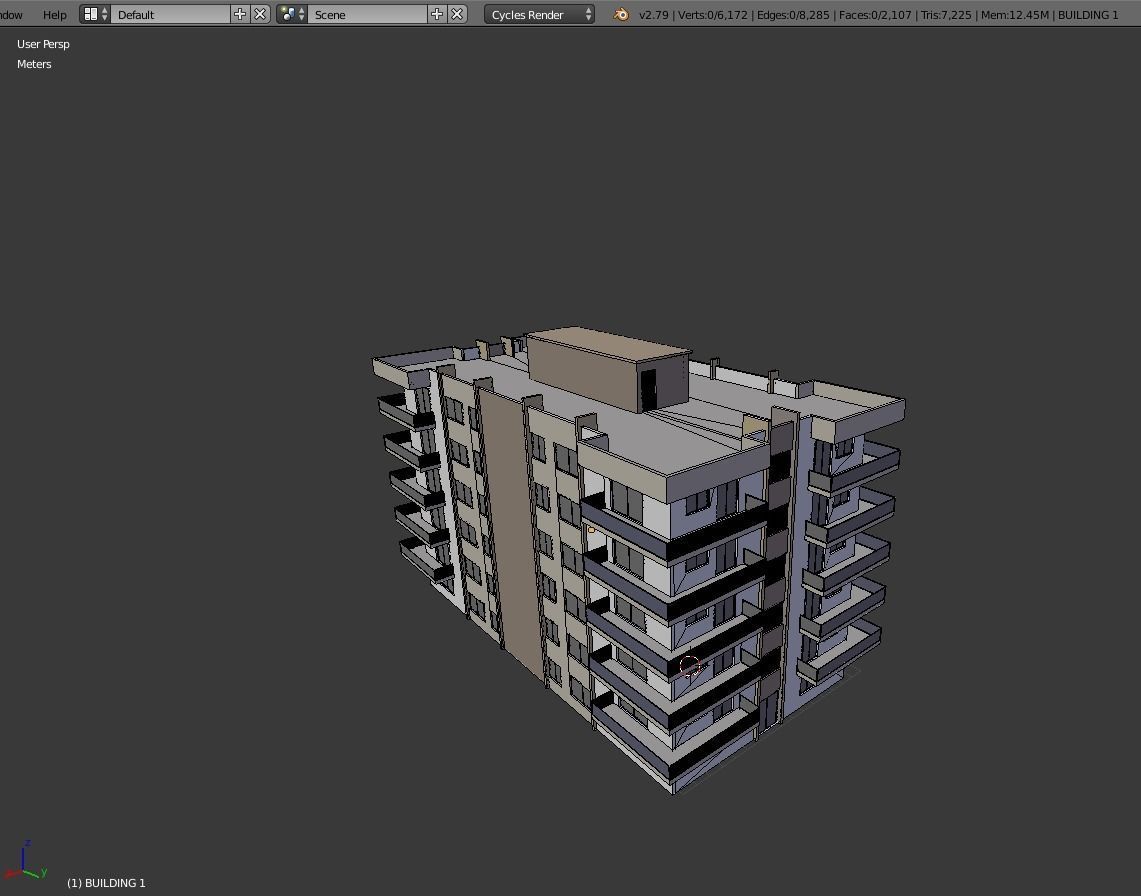1141x896 pixels.
Task: Open the Cycles Render engine dropdown
Action: (x=539, y=14)
